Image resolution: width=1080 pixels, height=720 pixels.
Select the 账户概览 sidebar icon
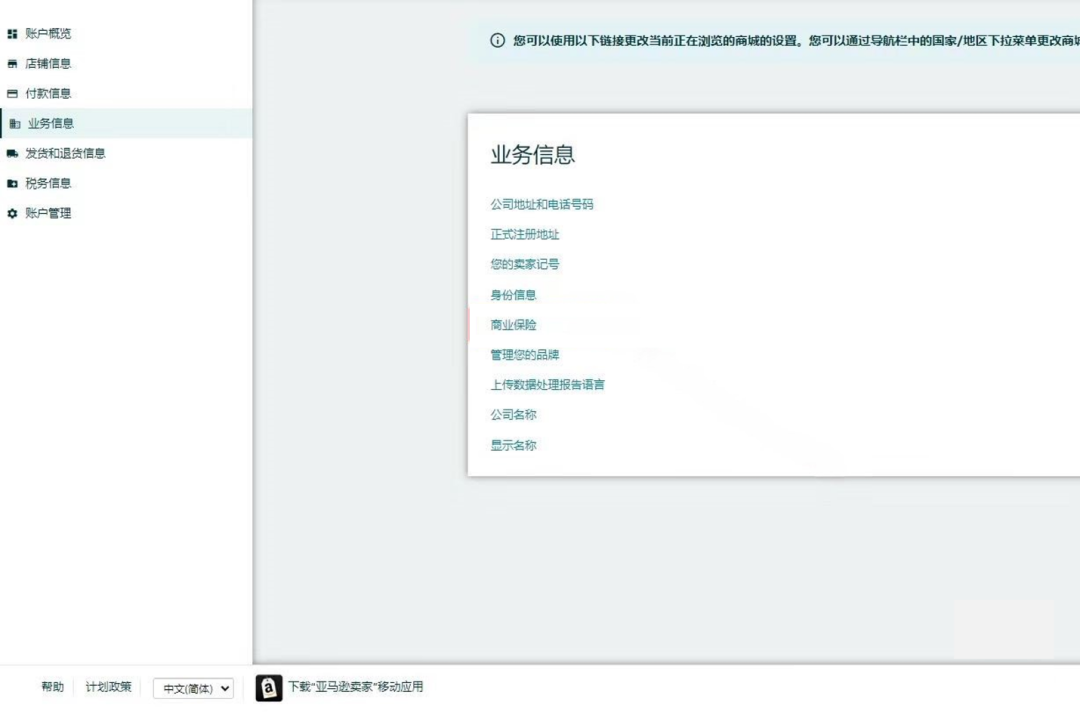pyautogui.click(x=11, y=33)
